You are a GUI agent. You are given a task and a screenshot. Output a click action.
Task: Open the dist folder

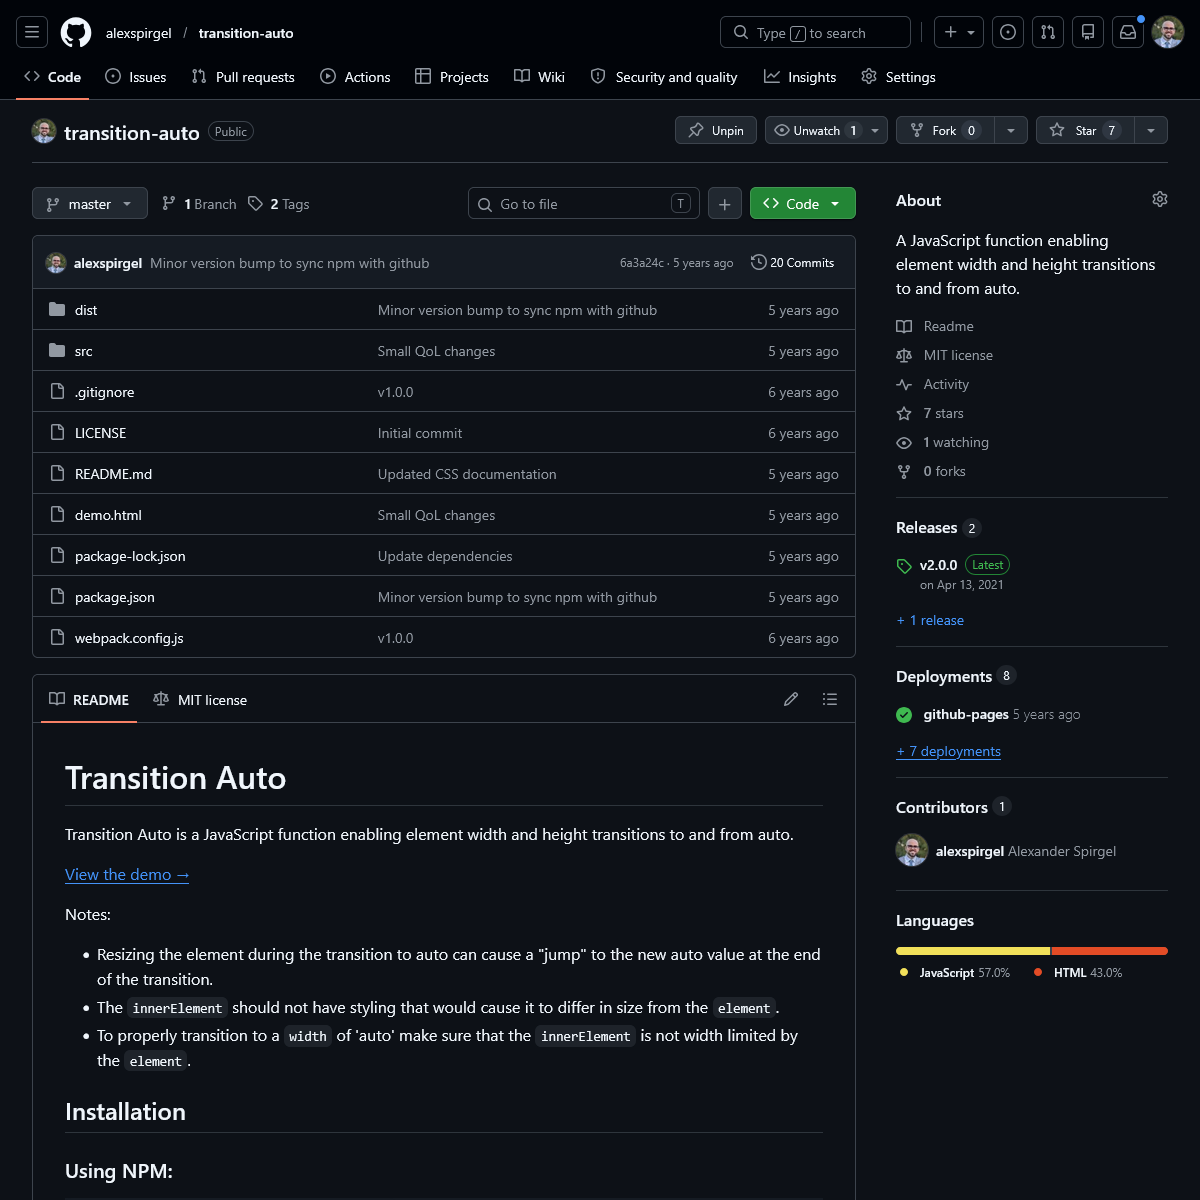(x=86, y=310)
